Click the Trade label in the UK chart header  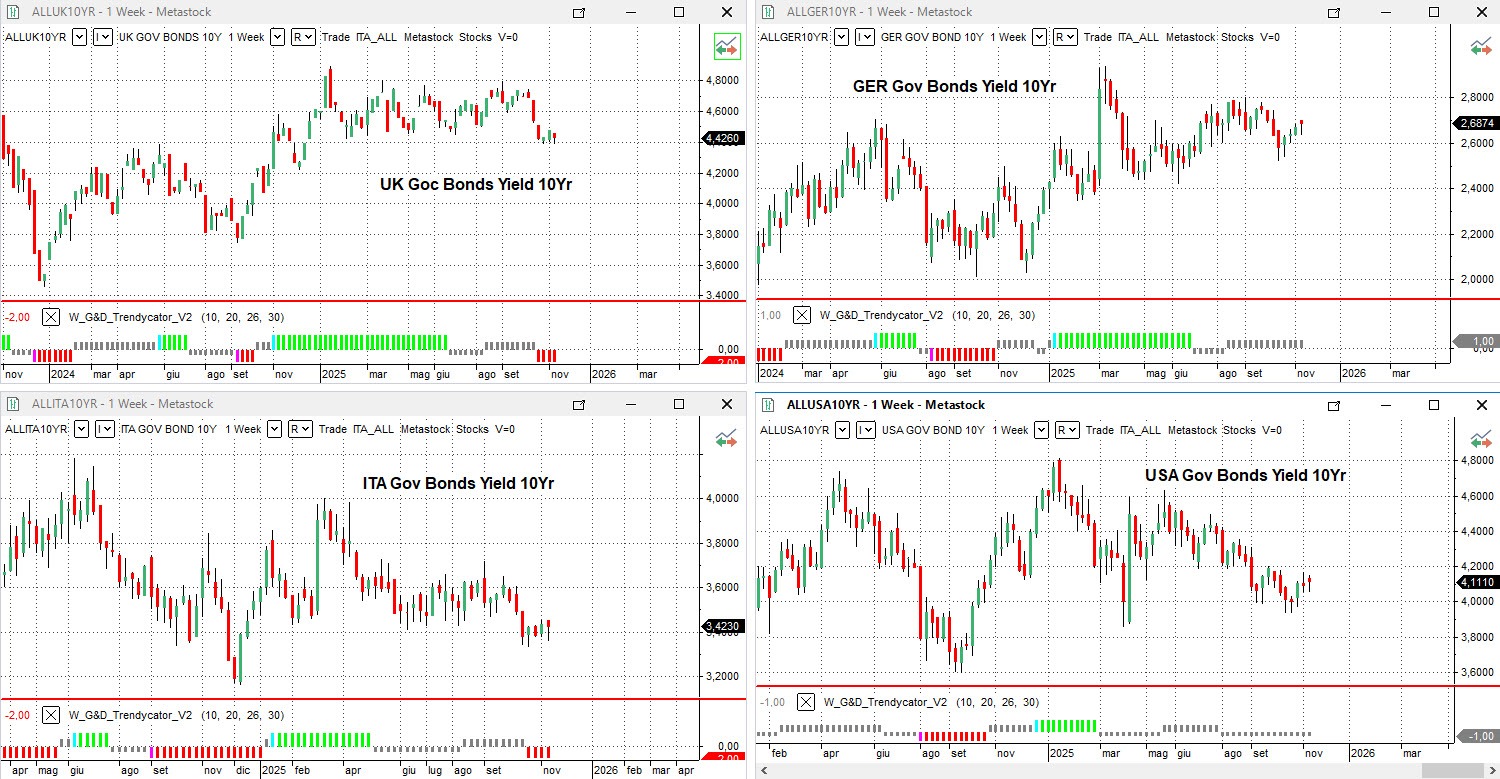point(336,37)
